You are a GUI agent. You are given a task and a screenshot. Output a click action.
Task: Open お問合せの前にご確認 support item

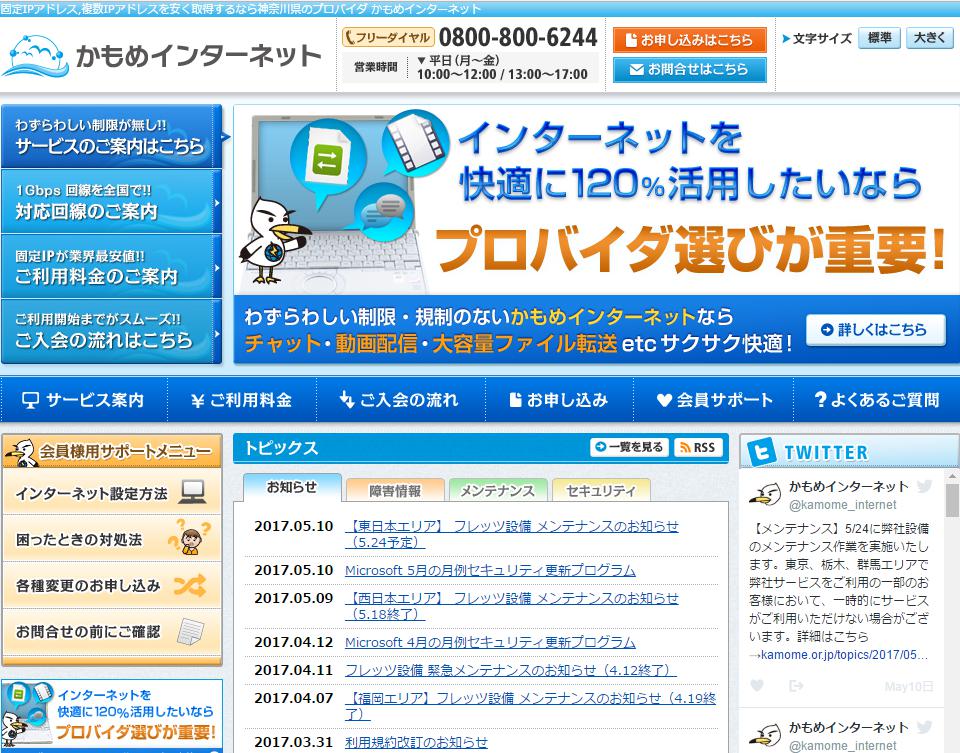(111, 632)
